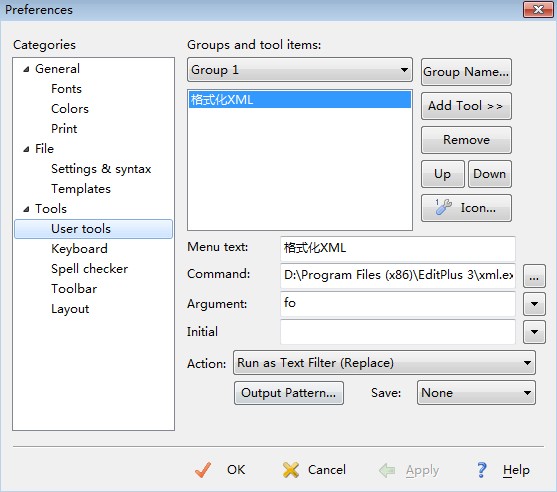Select 格式化XML in the tool list
557x492 pixels.
click(x=300, y=99)
